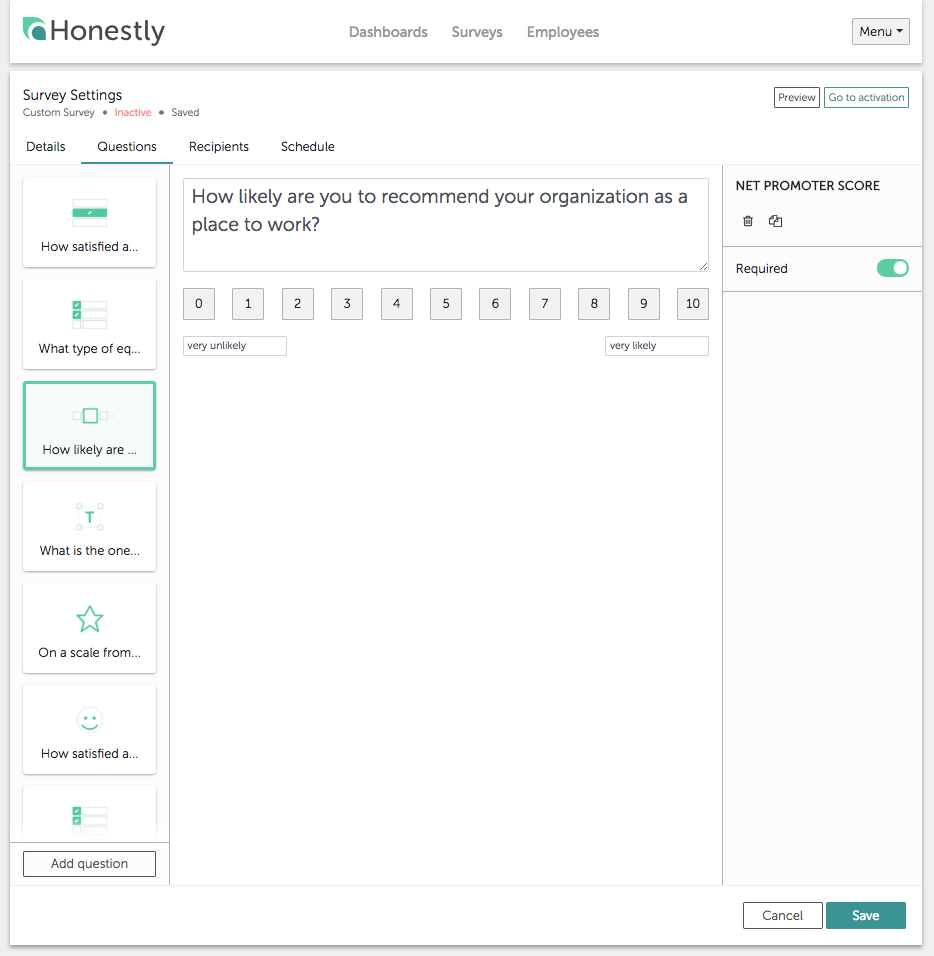Duplicate the question using the copy icon
This screenshot has width=934, height=956.
tap(775, 221)
